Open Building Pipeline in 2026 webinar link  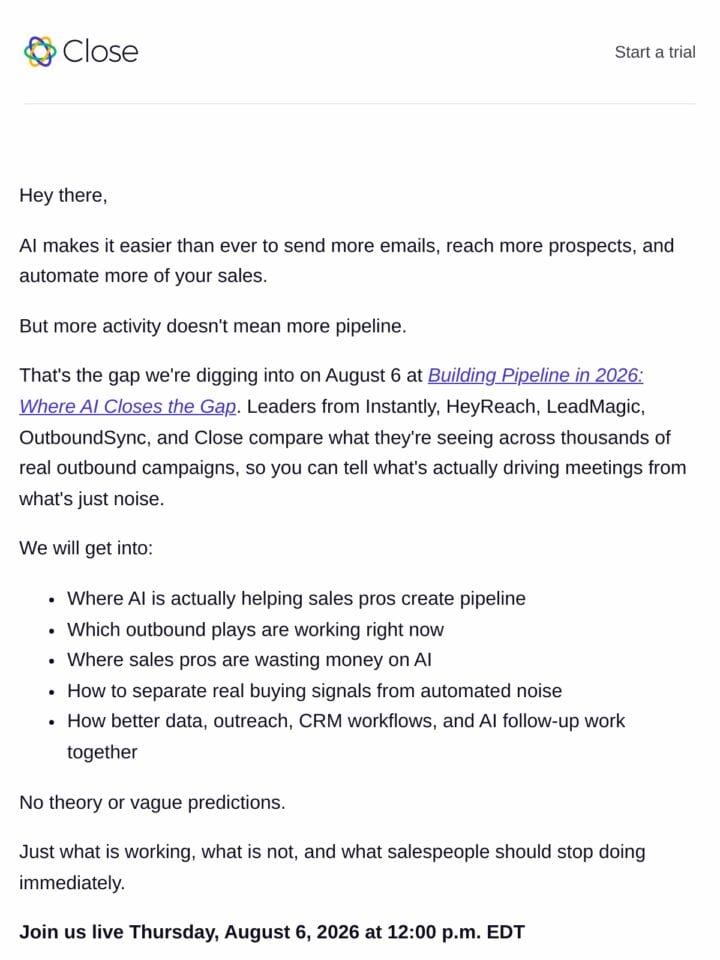tap(535, 375)
